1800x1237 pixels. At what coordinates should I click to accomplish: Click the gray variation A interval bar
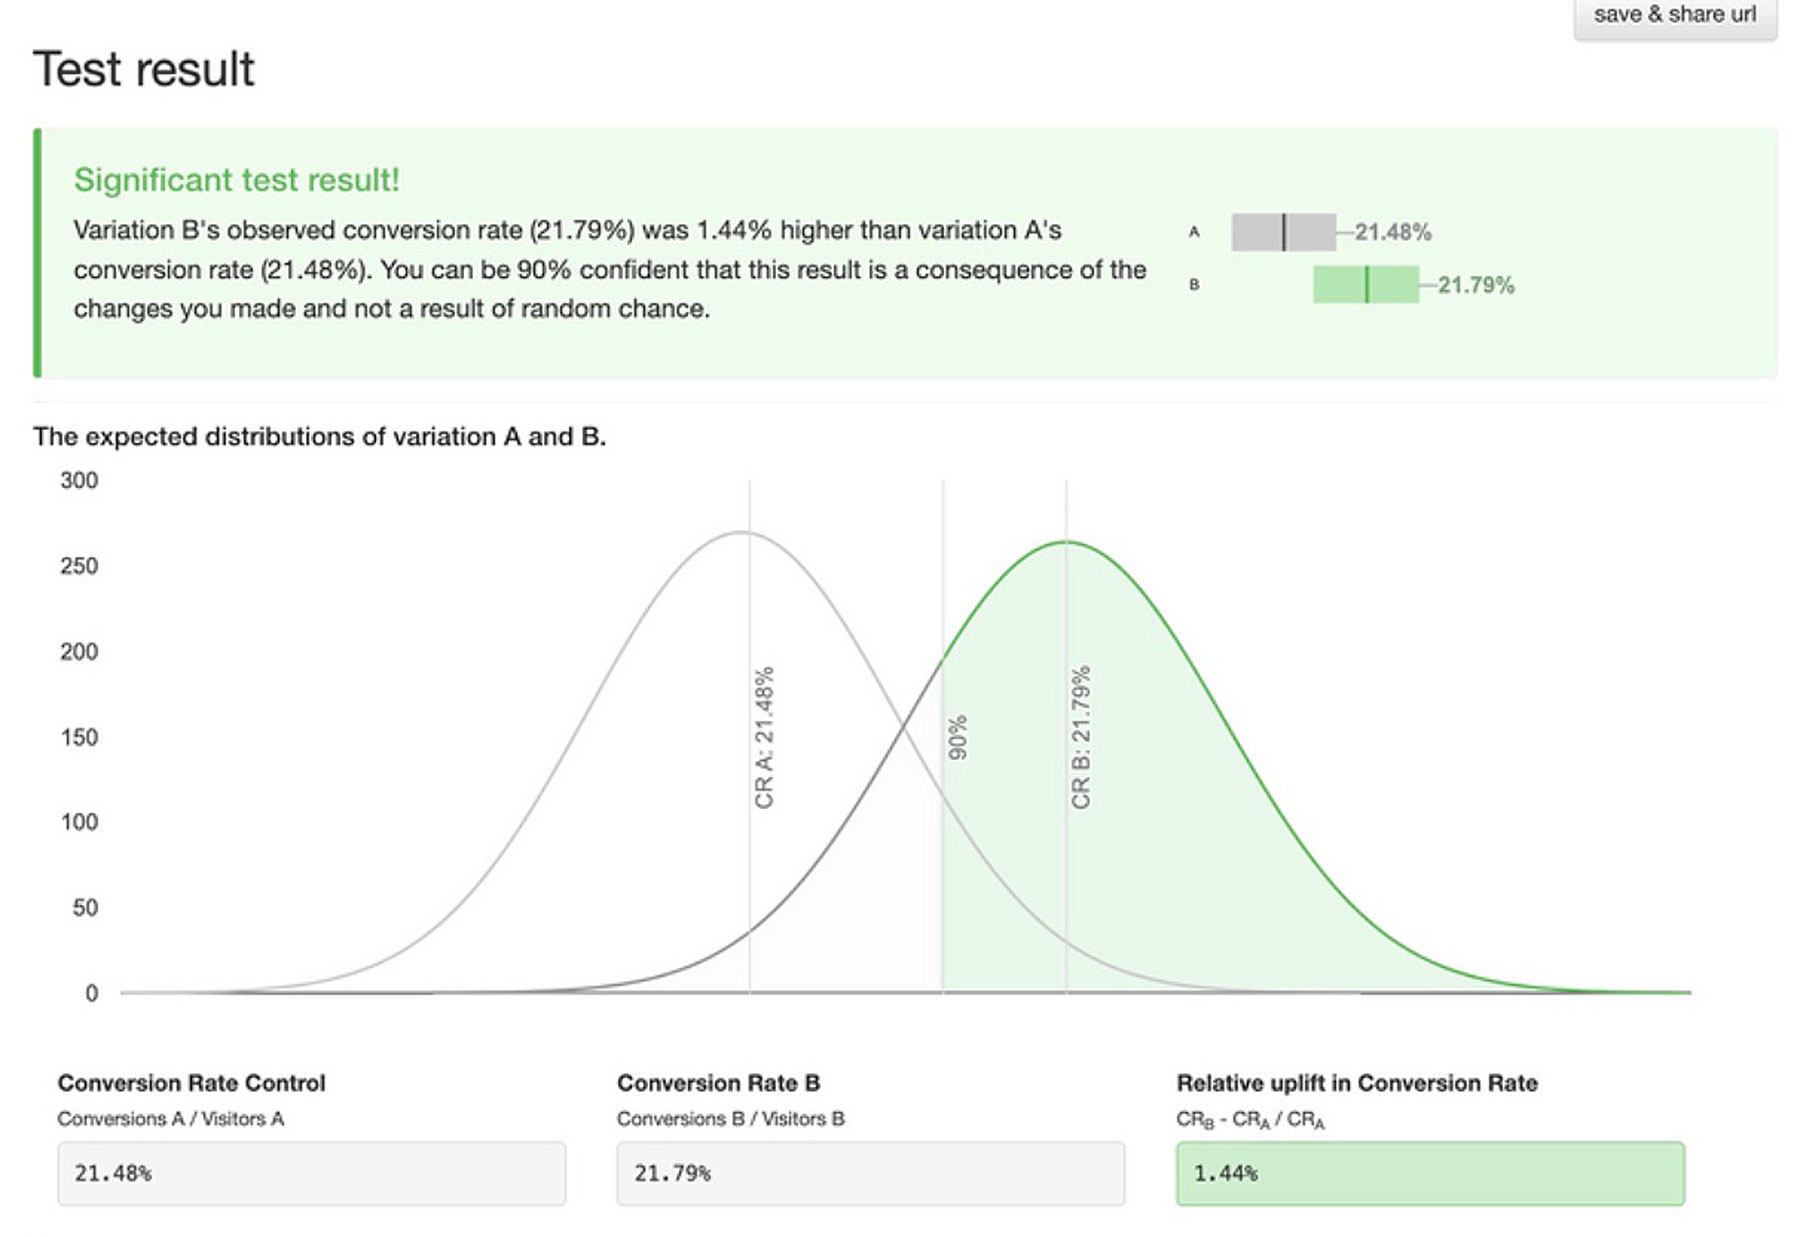[1283, 232]
